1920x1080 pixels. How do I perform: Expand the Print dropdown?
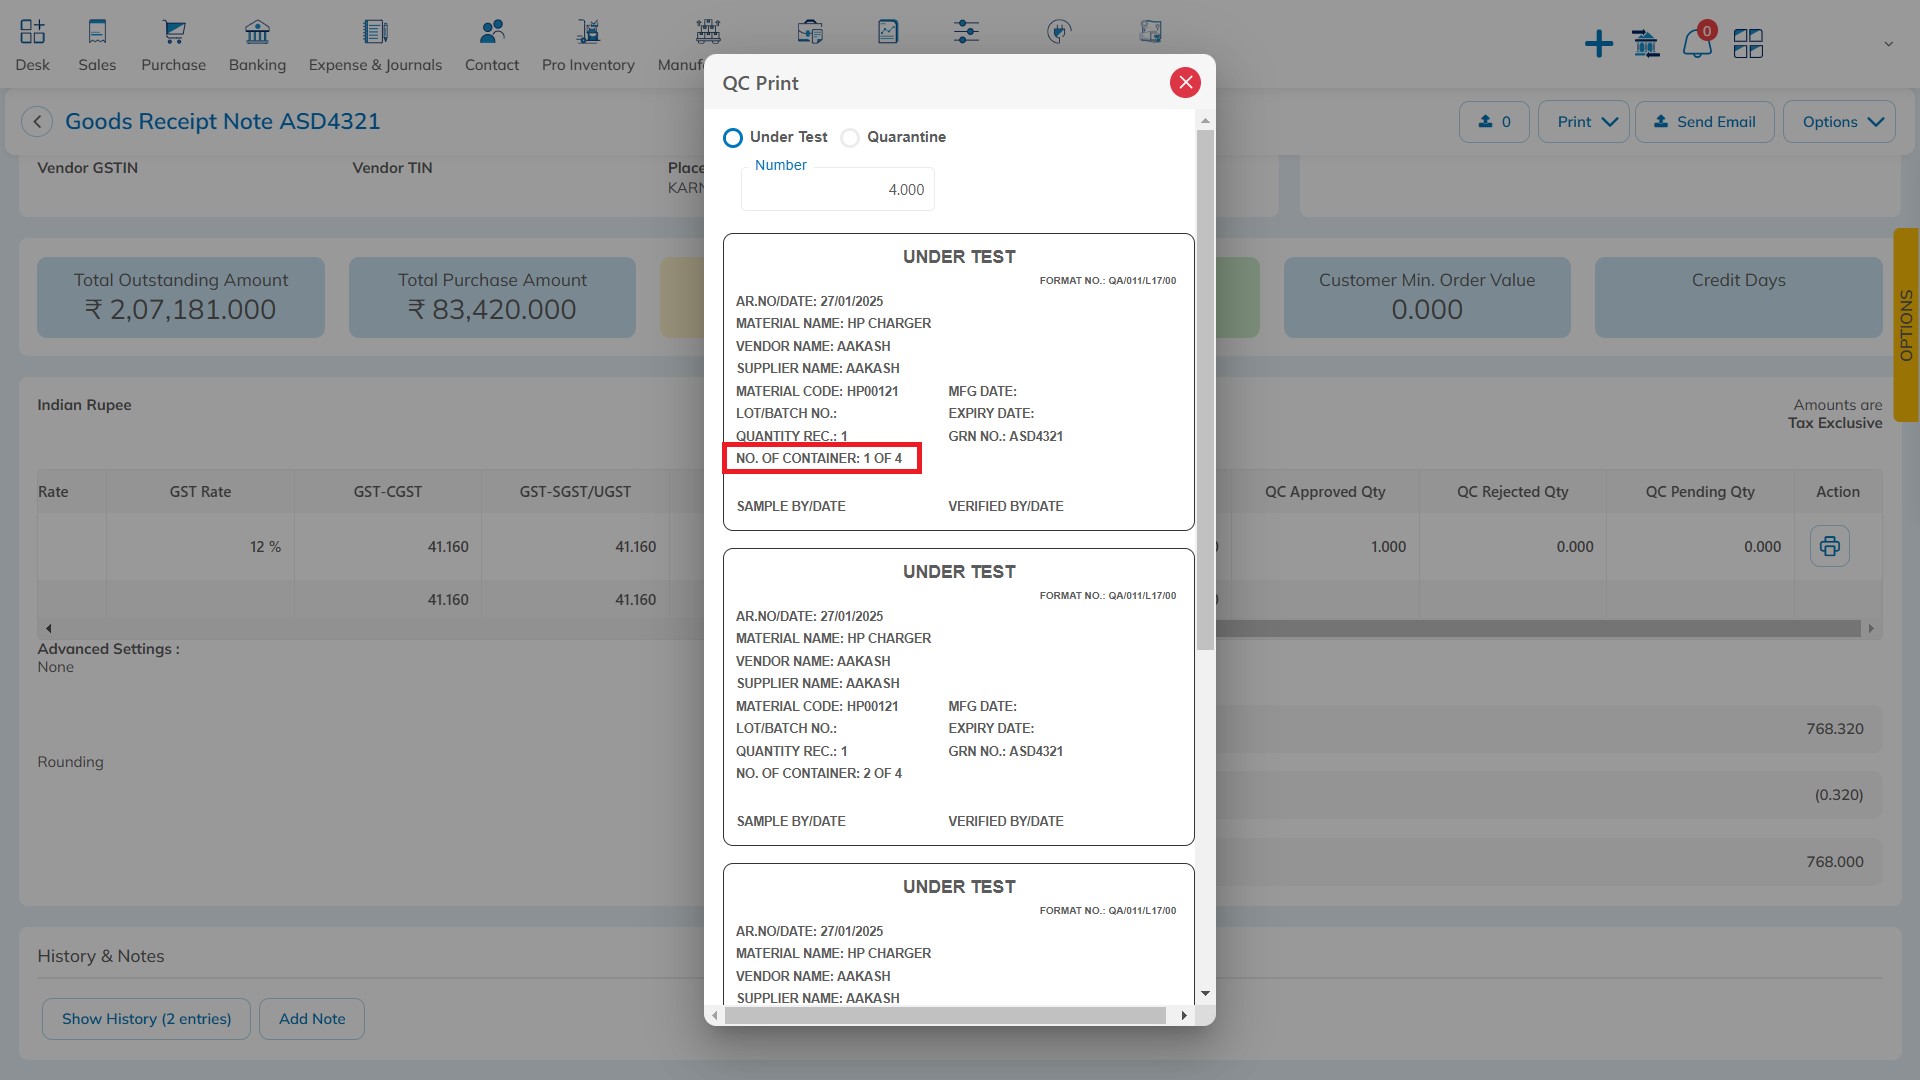(x=1584, y=122)
